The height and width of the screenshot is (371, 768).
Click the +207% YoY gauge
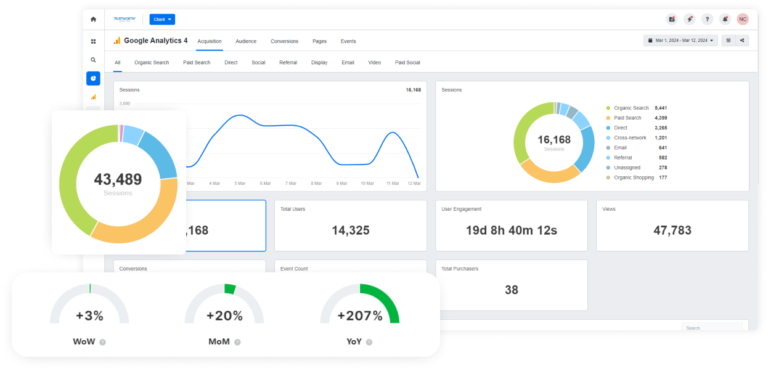coord(360,304)
